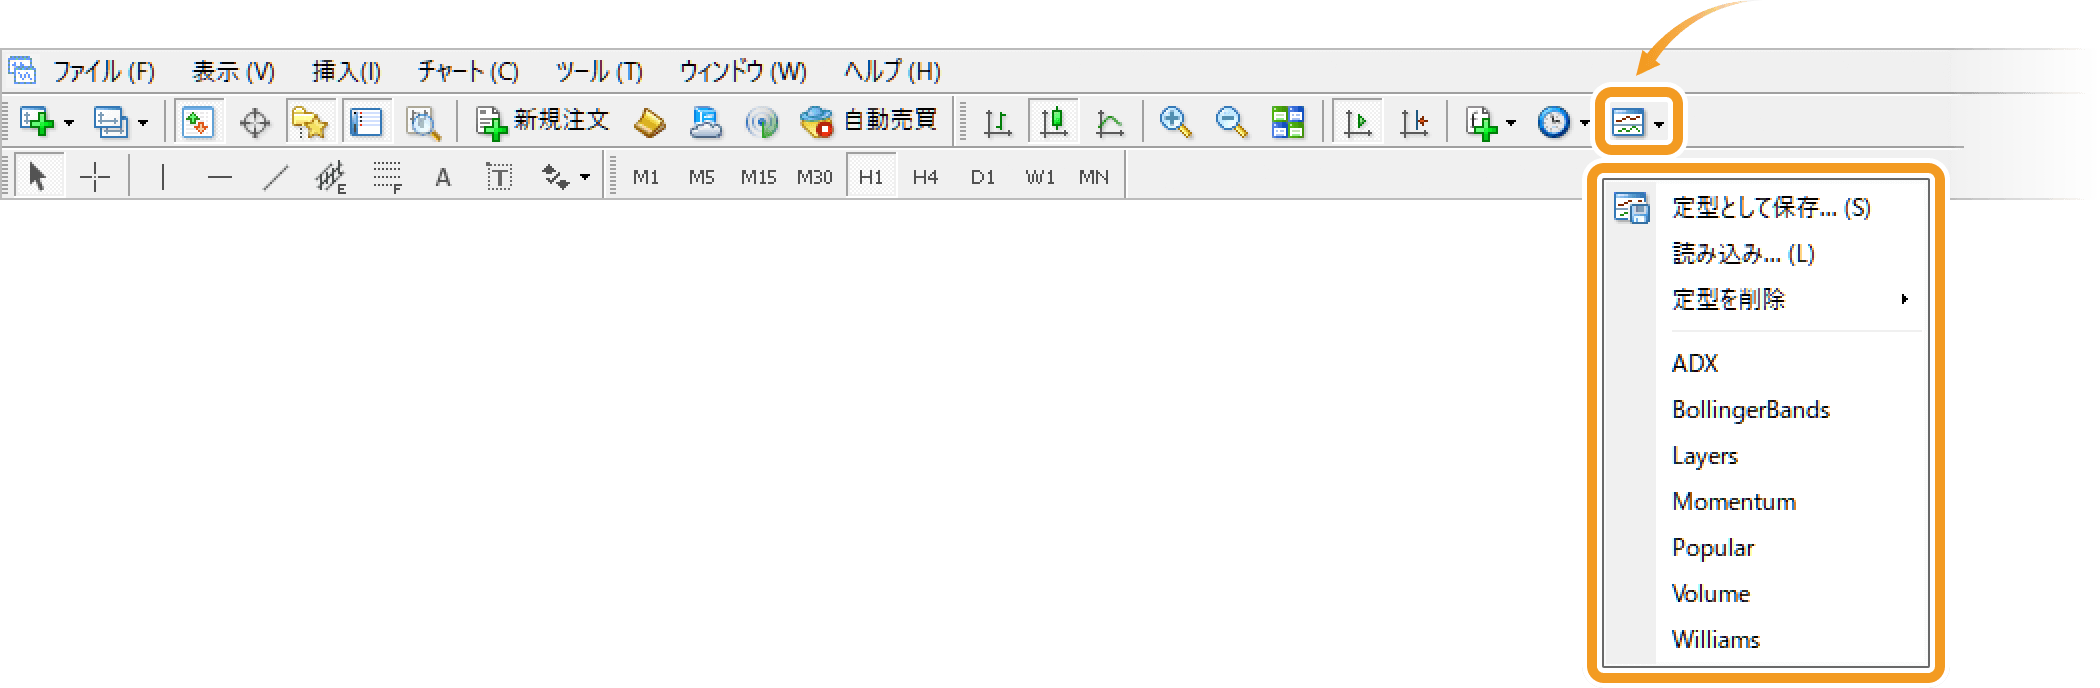Toggle the Market Watch window icon

[198, 122]
